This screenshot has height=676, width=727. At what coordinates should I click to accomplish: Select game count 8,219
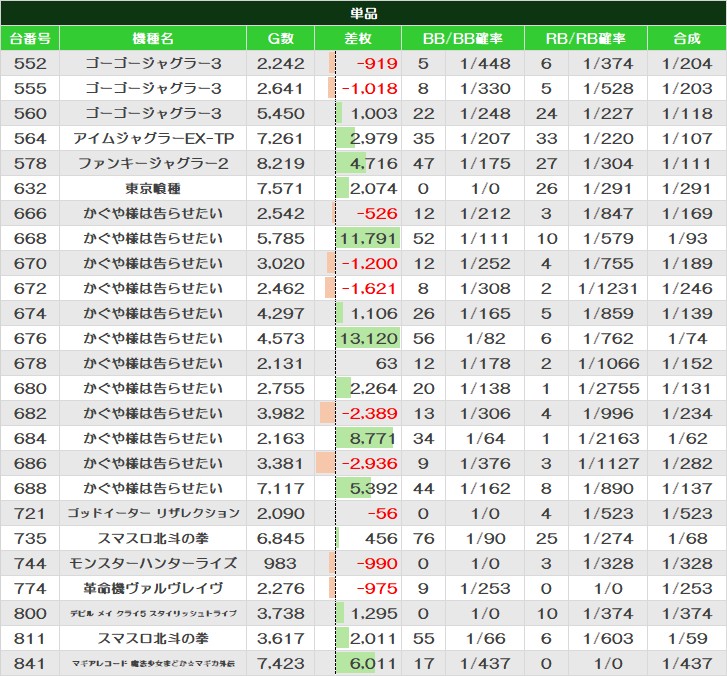pyautogui.click(x=281, y=164)
